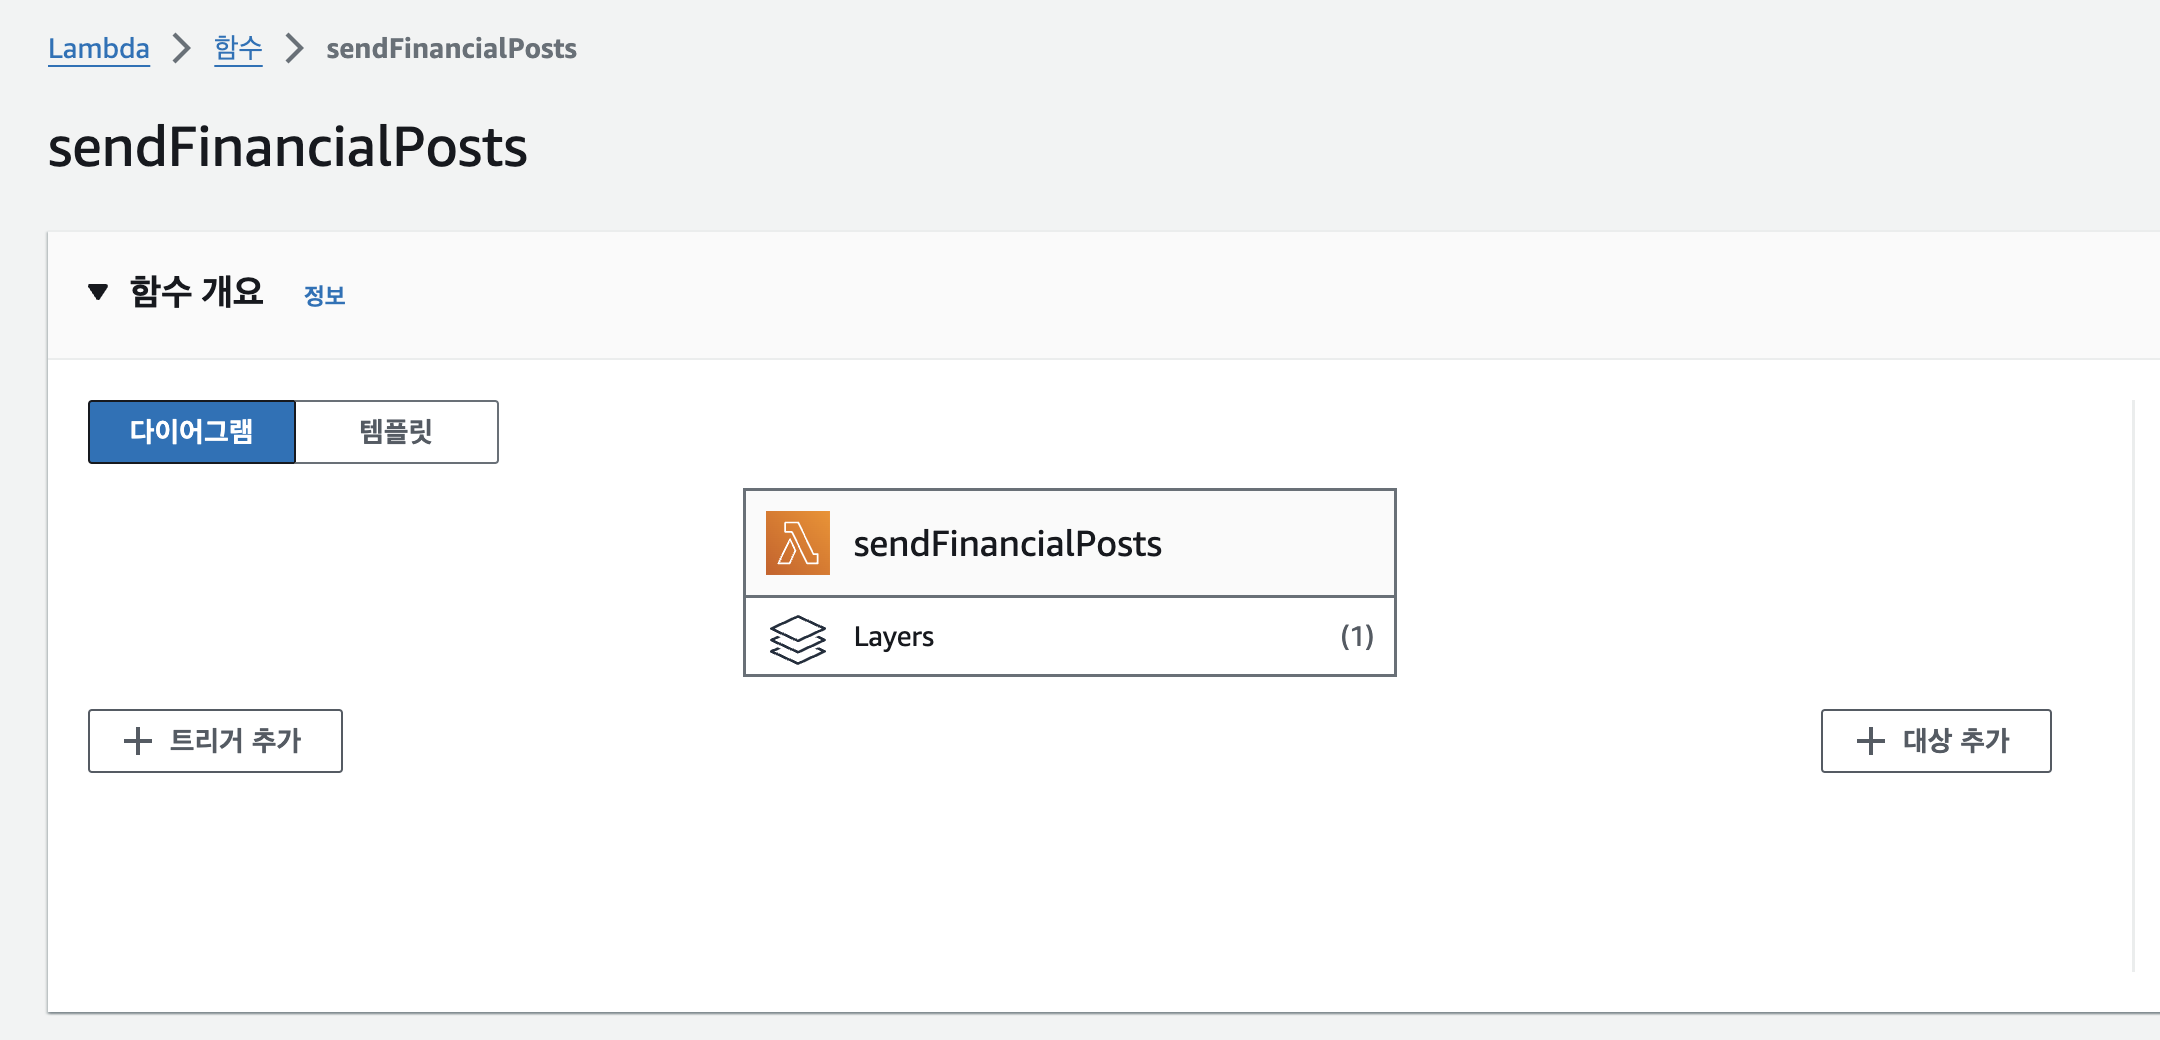
Task: Click the plus icon in 트리거 추가
Action: coord(138,741)
